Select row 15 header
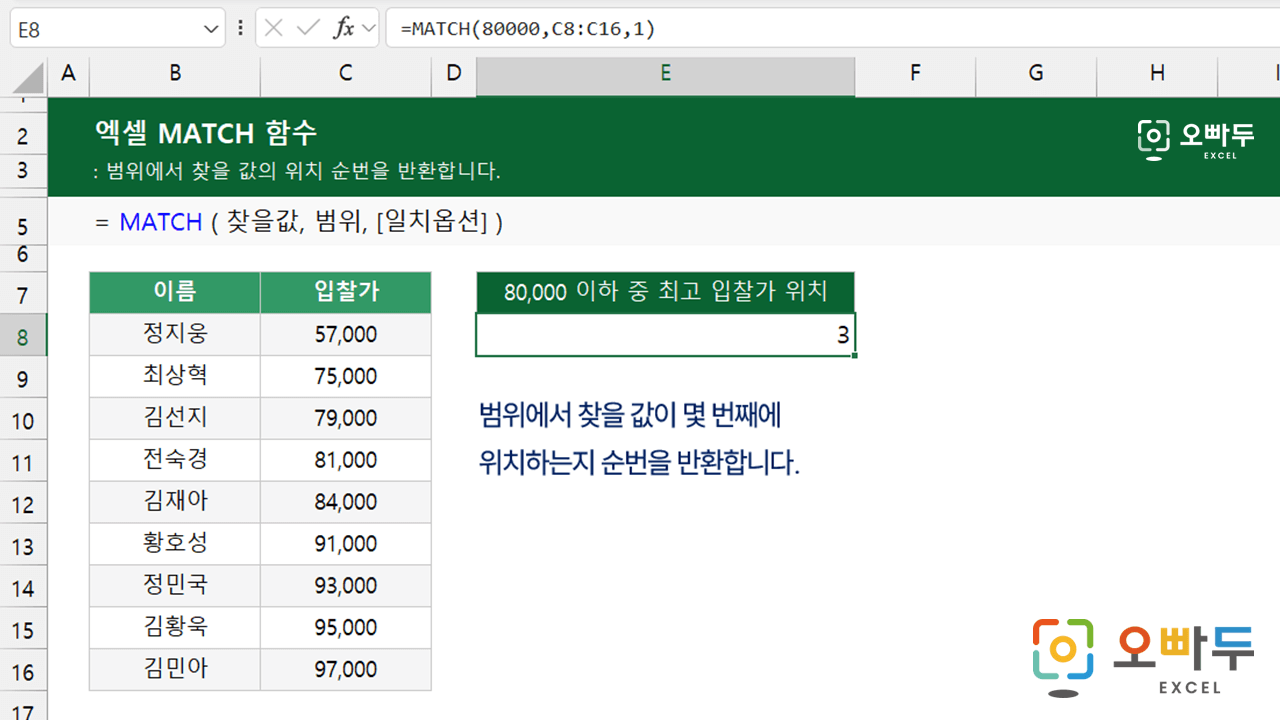The height and width of the screenshot is (720, 1280). 23,630
